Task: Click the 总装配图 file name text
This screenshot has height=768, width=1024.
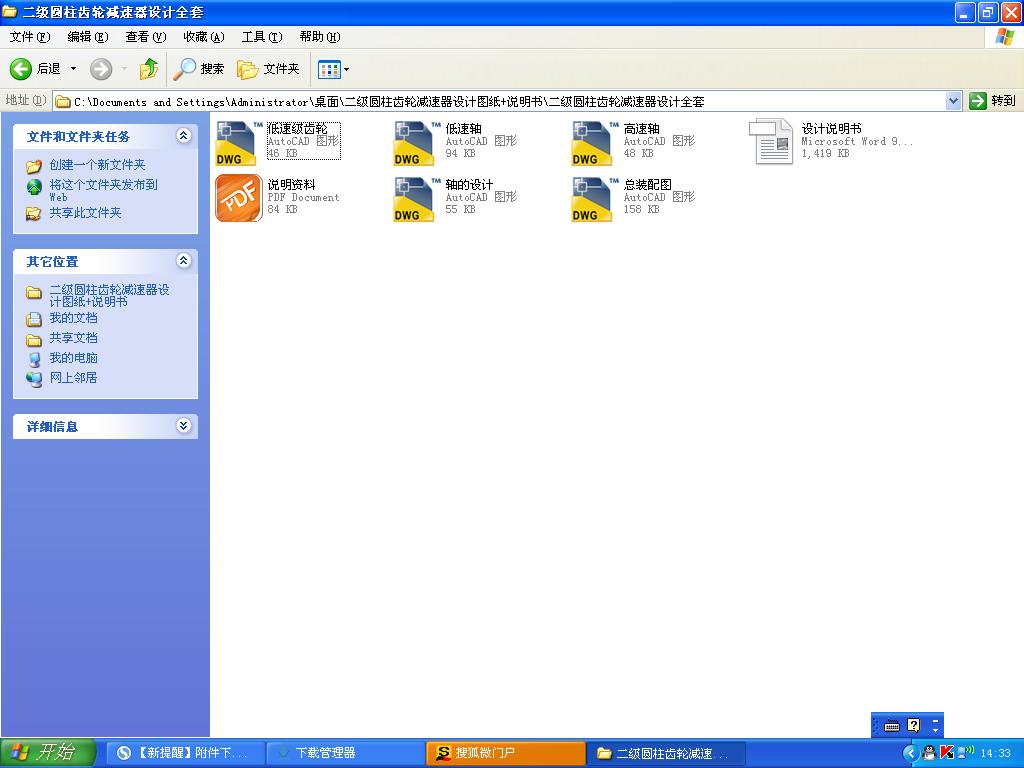Action: tap(647, 185)
